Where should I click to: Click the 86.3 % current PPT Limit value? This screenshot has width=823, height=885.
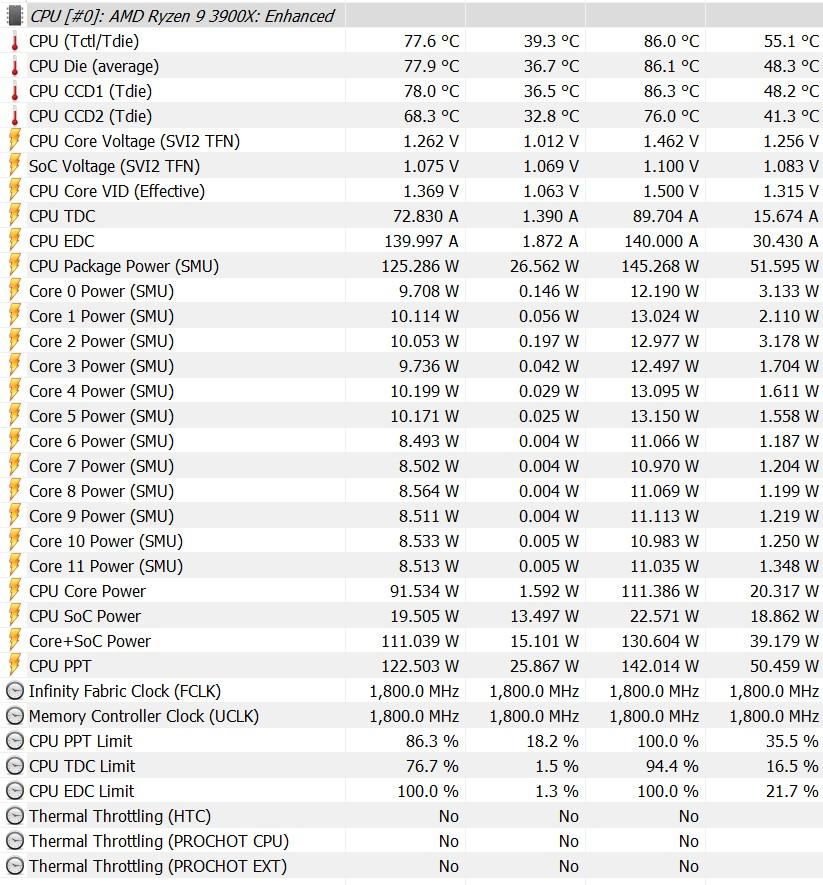432,741
